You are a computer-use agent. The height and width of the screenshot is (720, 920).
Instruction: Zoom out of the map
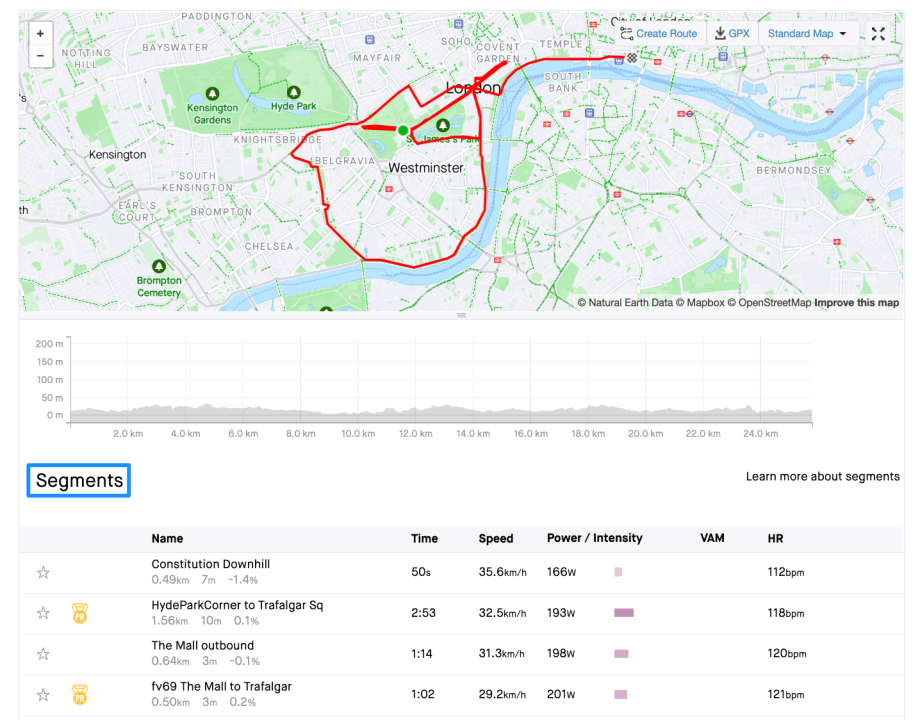(x=41, y=55)
